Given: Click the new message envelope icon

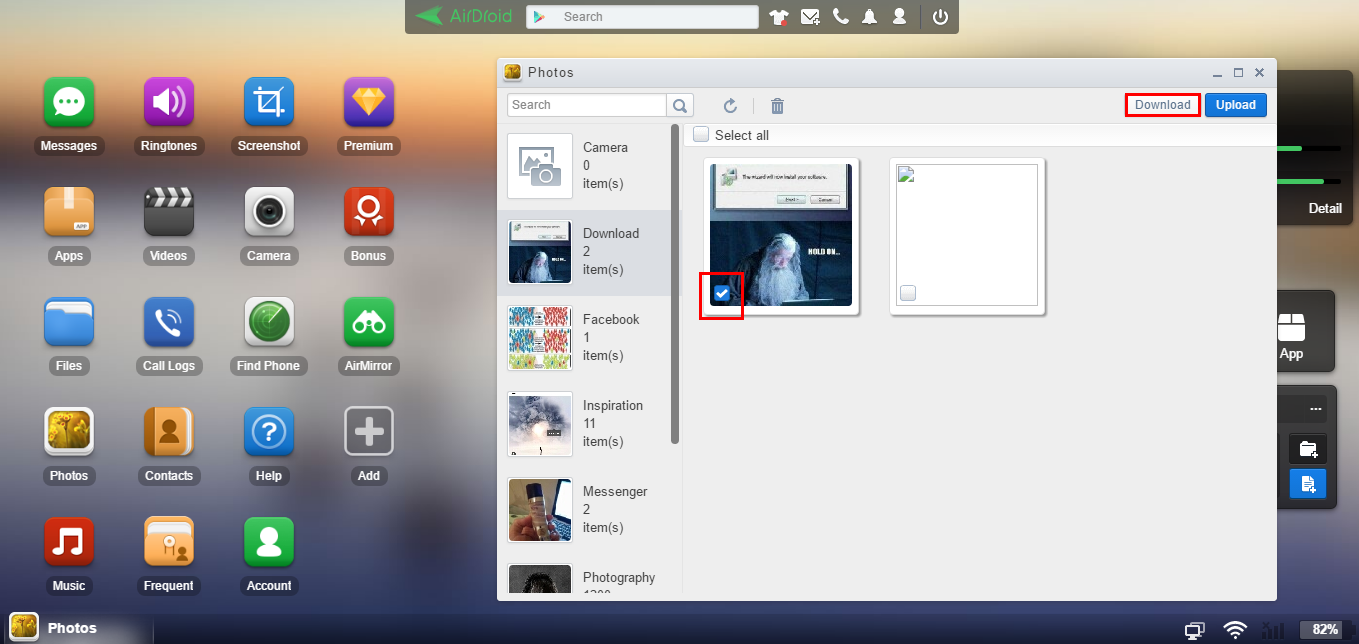Looking at the screenshot, I should click(x=811, y=17).
